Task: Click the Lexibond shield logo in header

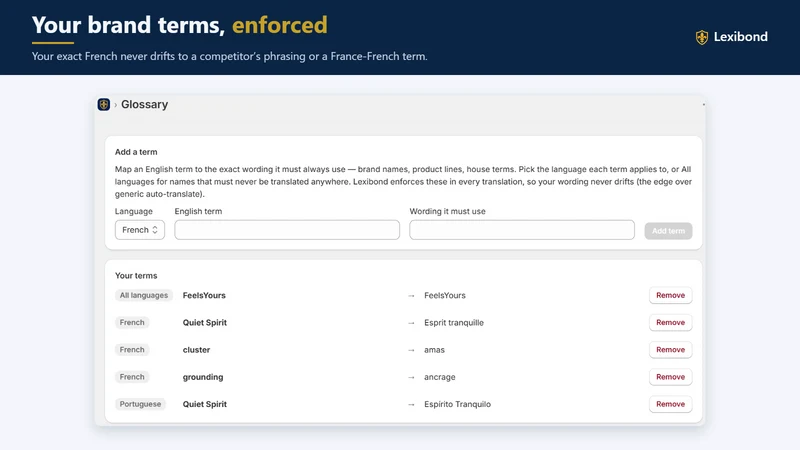Action: coord(702,37)
